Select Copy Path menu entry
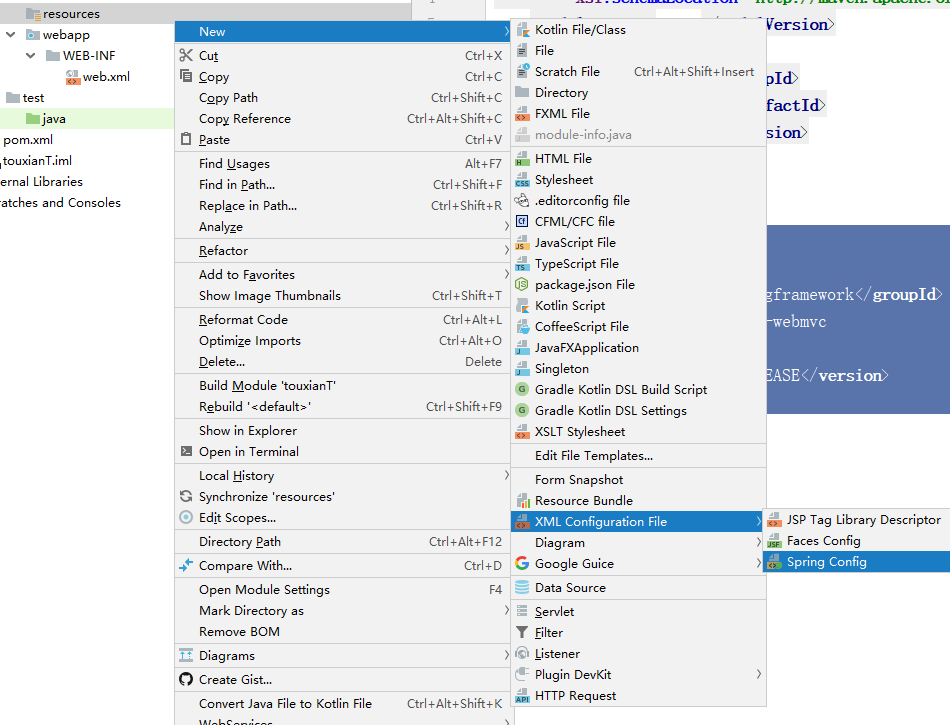Screen dimensions: 950x725 click(343, 98)
